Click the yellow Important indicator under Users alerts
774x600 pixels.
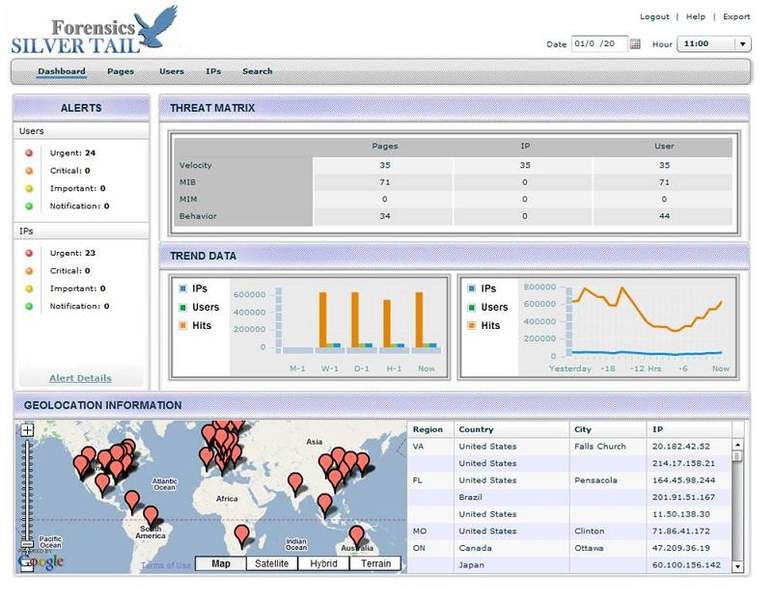tap(29, 188)
